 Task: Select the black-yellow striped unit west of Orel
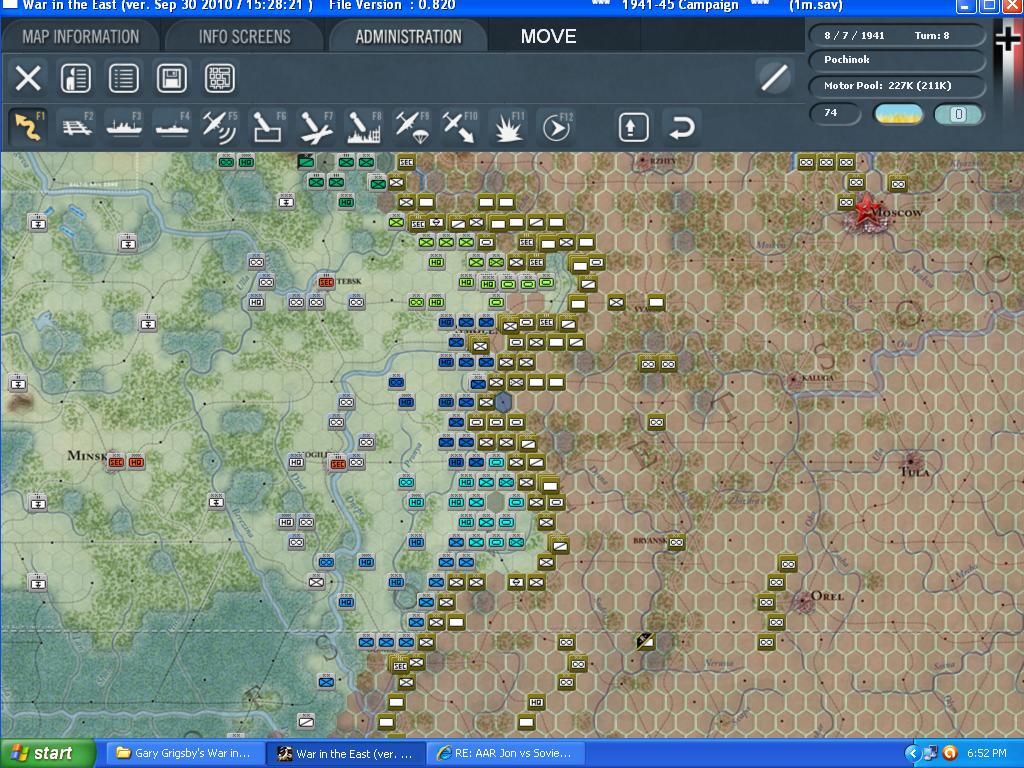[x=646, y=641]
